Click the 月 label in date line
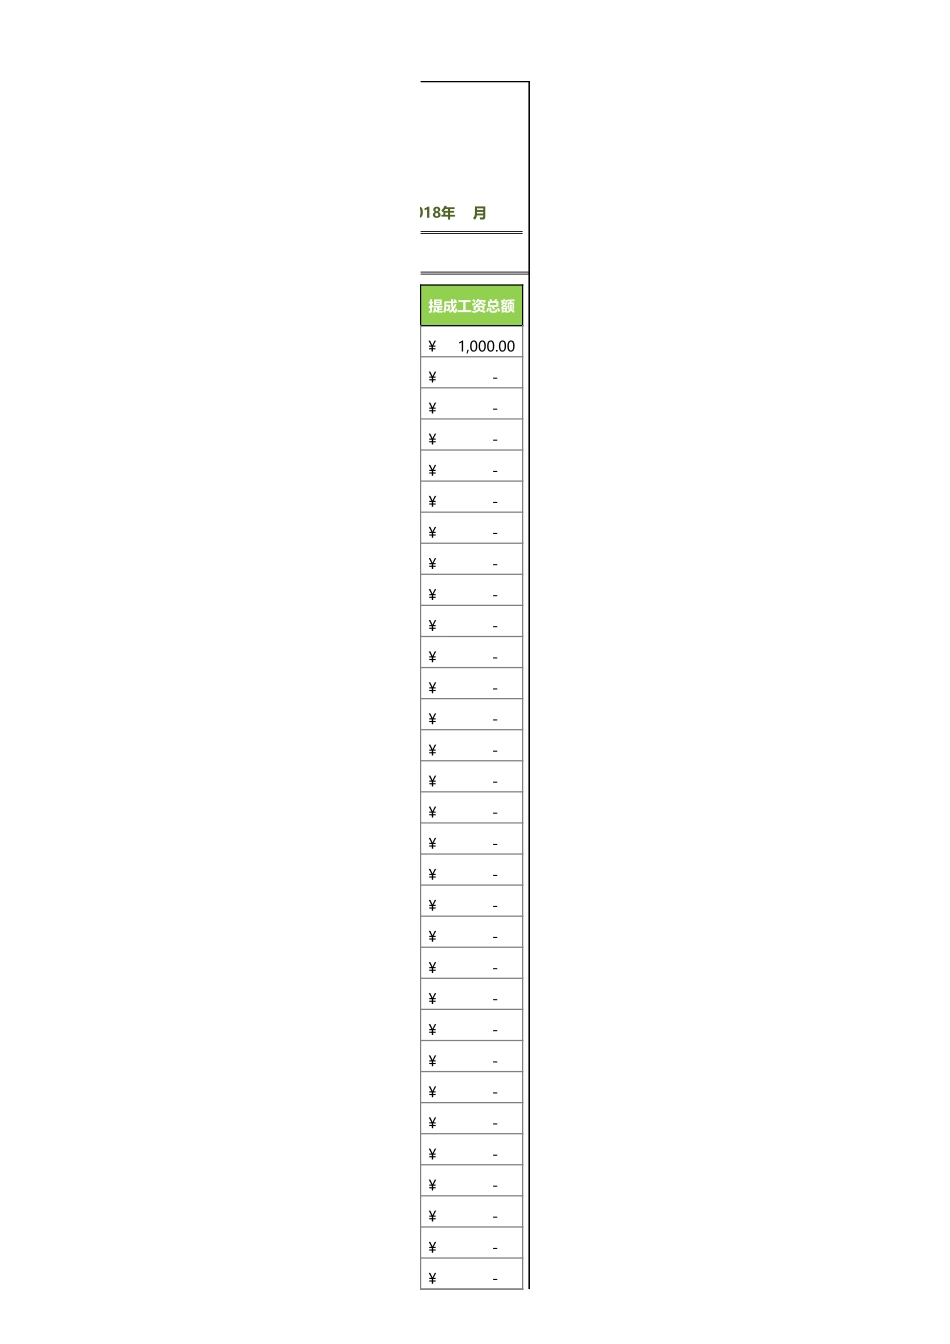 [480, 213]
